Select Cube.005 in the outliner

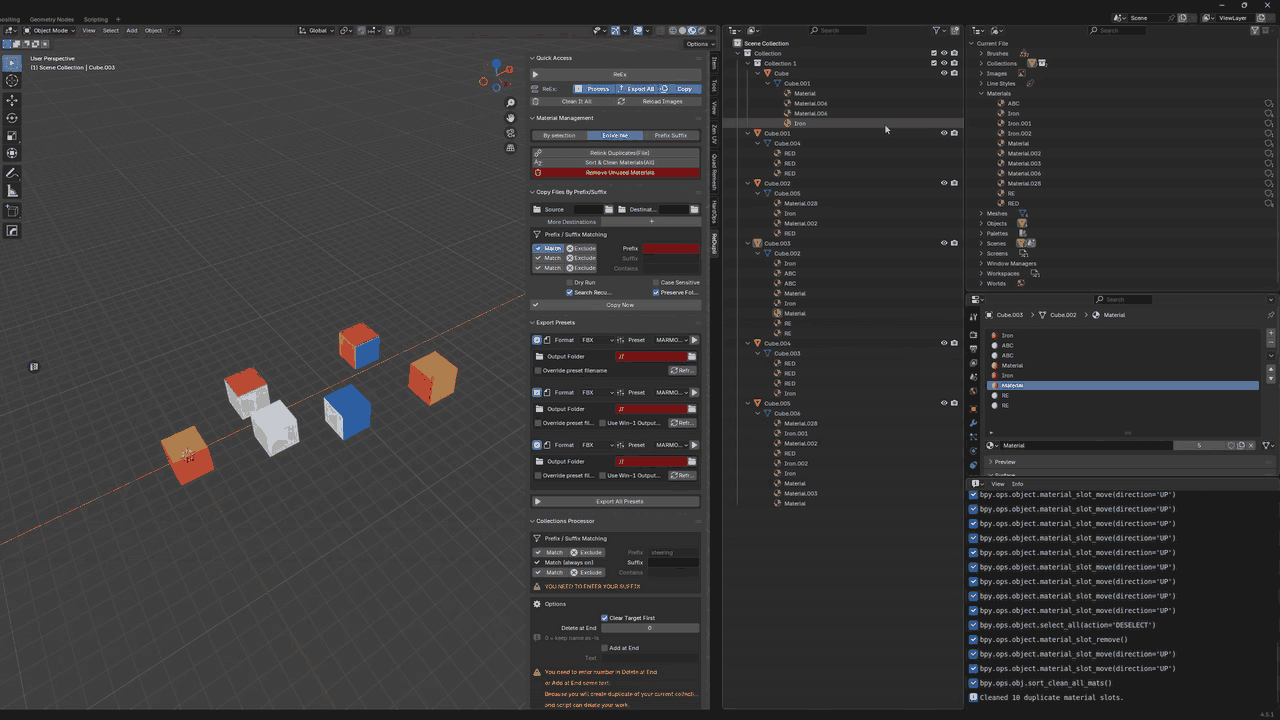[x=777, y=403]
